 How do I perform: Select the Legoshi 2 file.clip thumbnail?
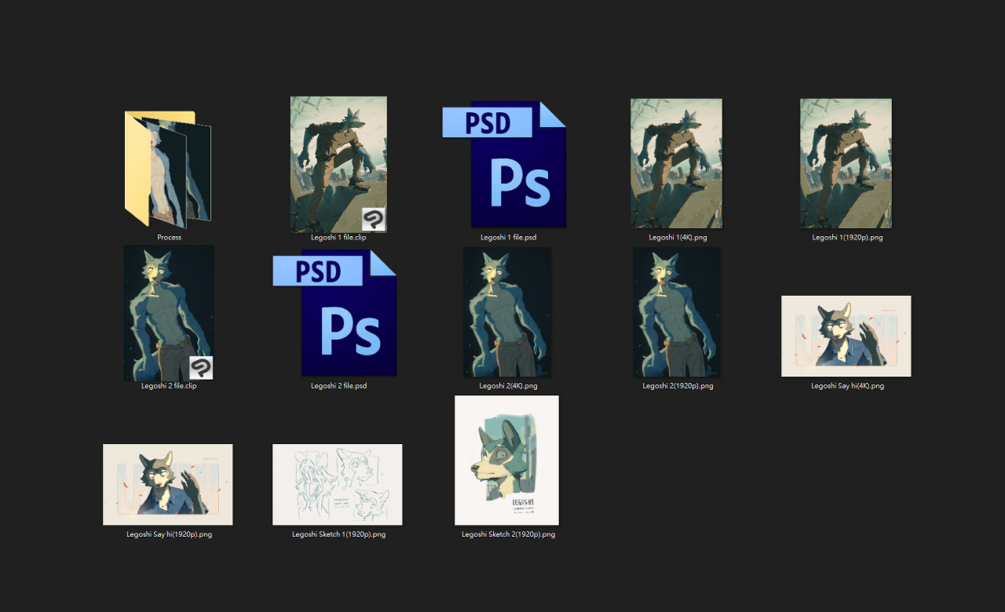click(169, 313)
